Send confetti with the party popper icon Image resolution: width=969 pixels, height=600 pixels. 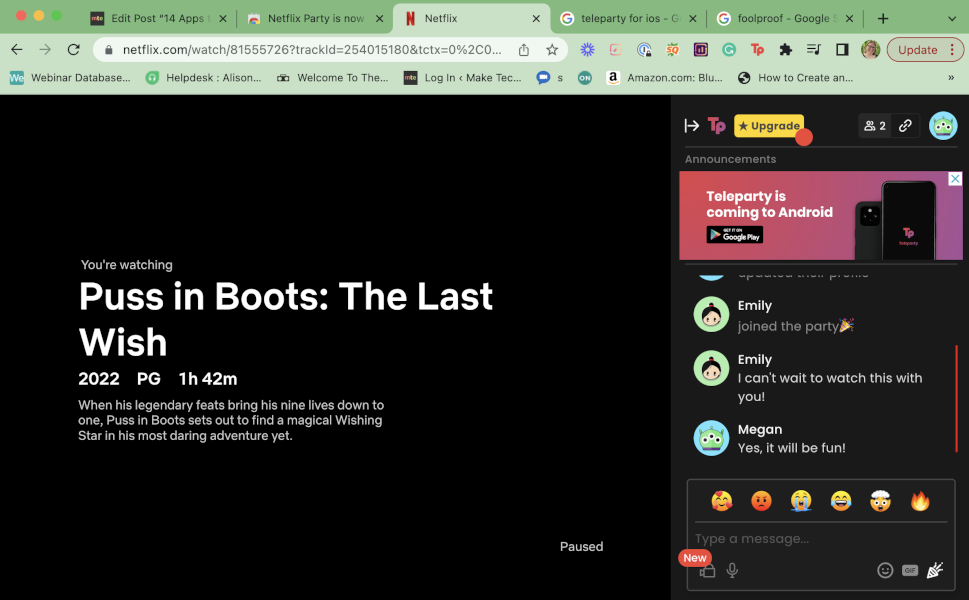tap(934, 570)
